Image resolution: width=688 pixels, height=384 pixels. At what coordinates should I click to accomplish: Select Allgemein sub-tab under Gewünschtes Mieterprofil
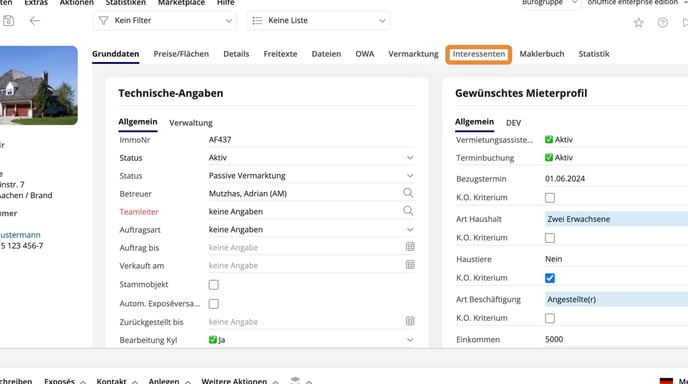point(474,122)
